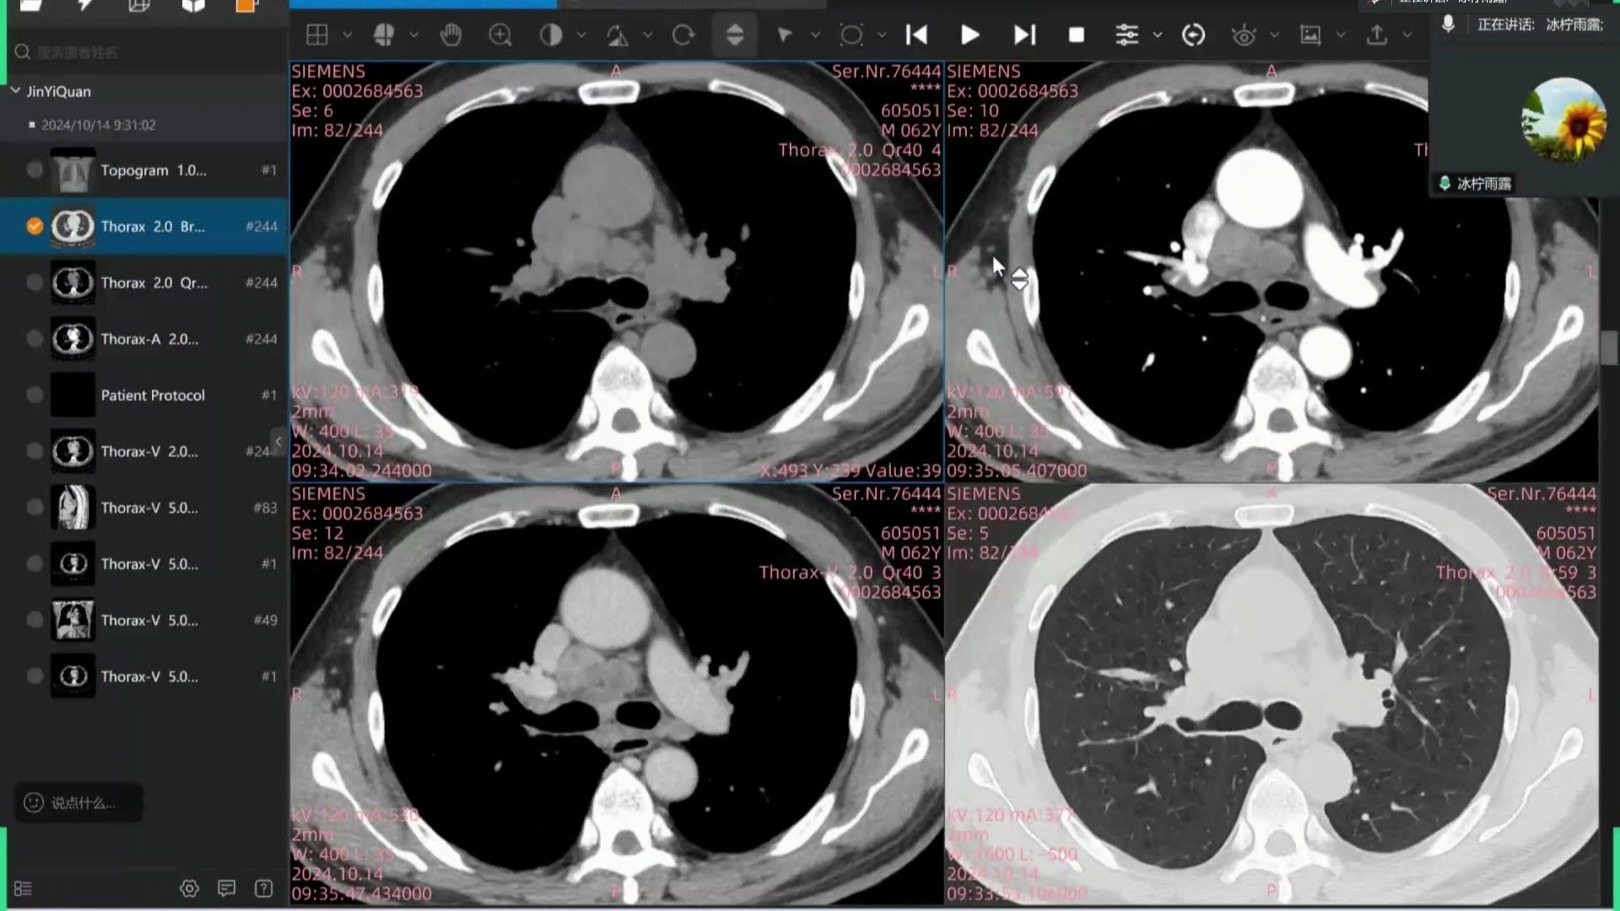
Task: Click the rotate image icon
Action: (x=684, y=35)
